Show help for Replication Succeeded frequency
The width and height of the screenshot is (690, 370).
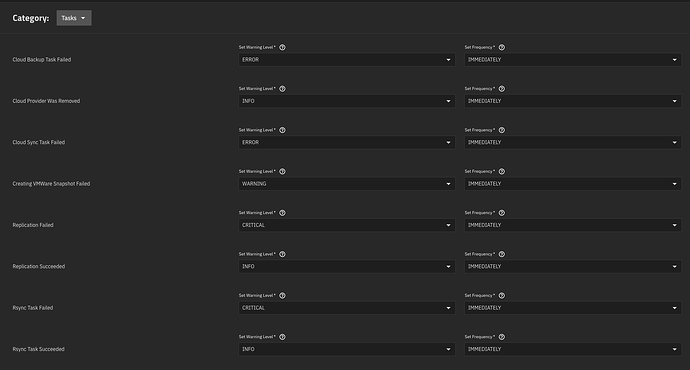502,254
